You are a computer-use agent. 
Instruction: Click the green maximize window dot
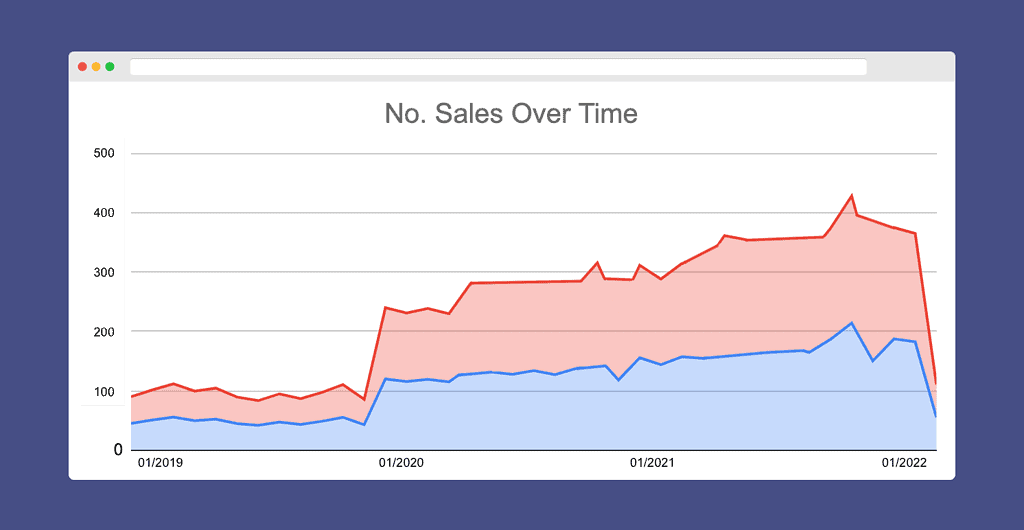click(x=110, y=67)
